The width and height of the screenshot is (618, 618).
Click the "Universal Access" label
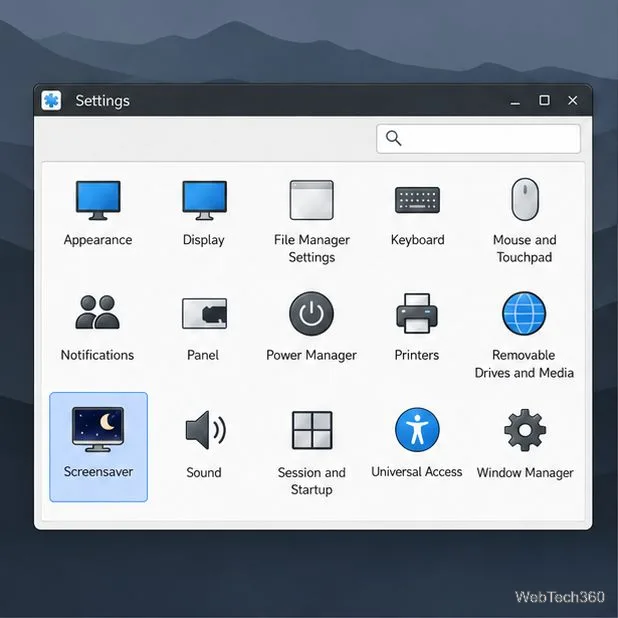point(417,472)
